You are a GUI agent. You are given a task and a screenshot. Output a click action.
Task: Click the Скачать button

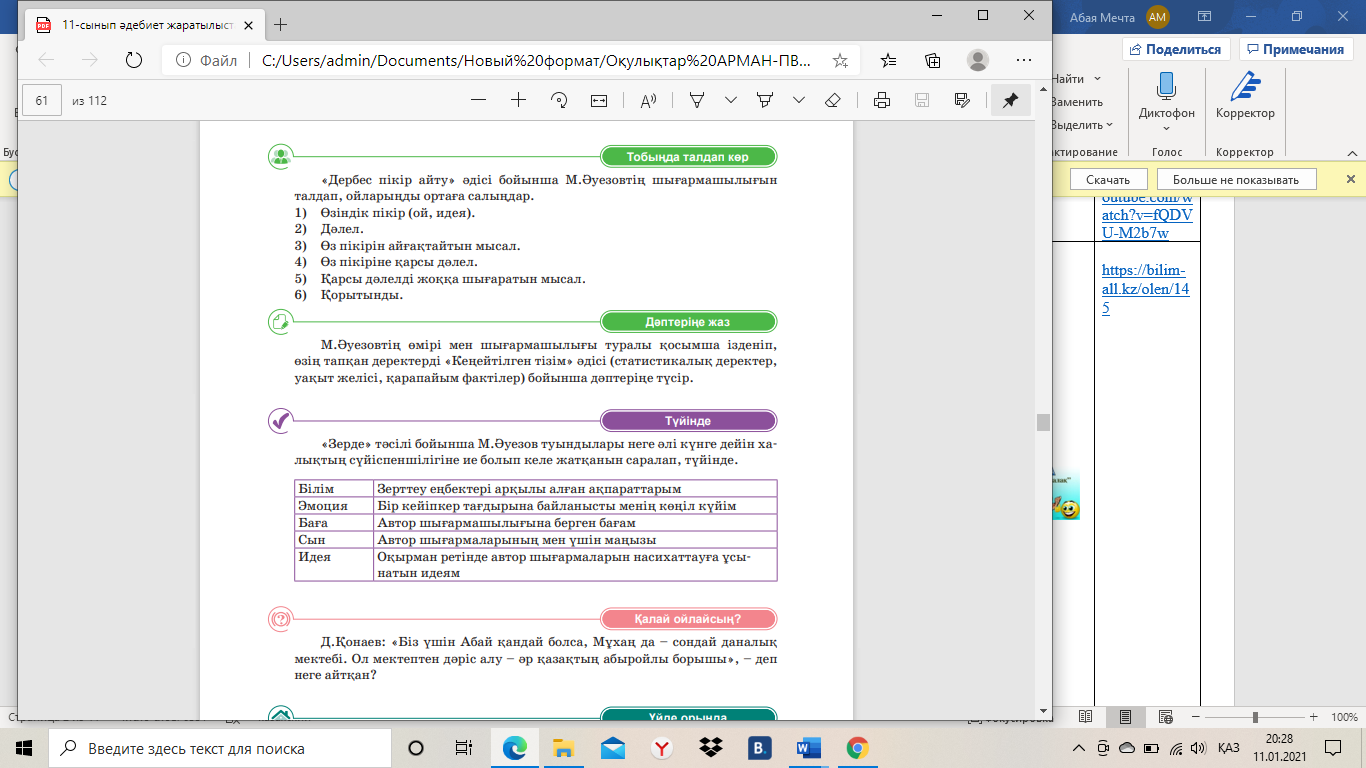coord(1107,179)
